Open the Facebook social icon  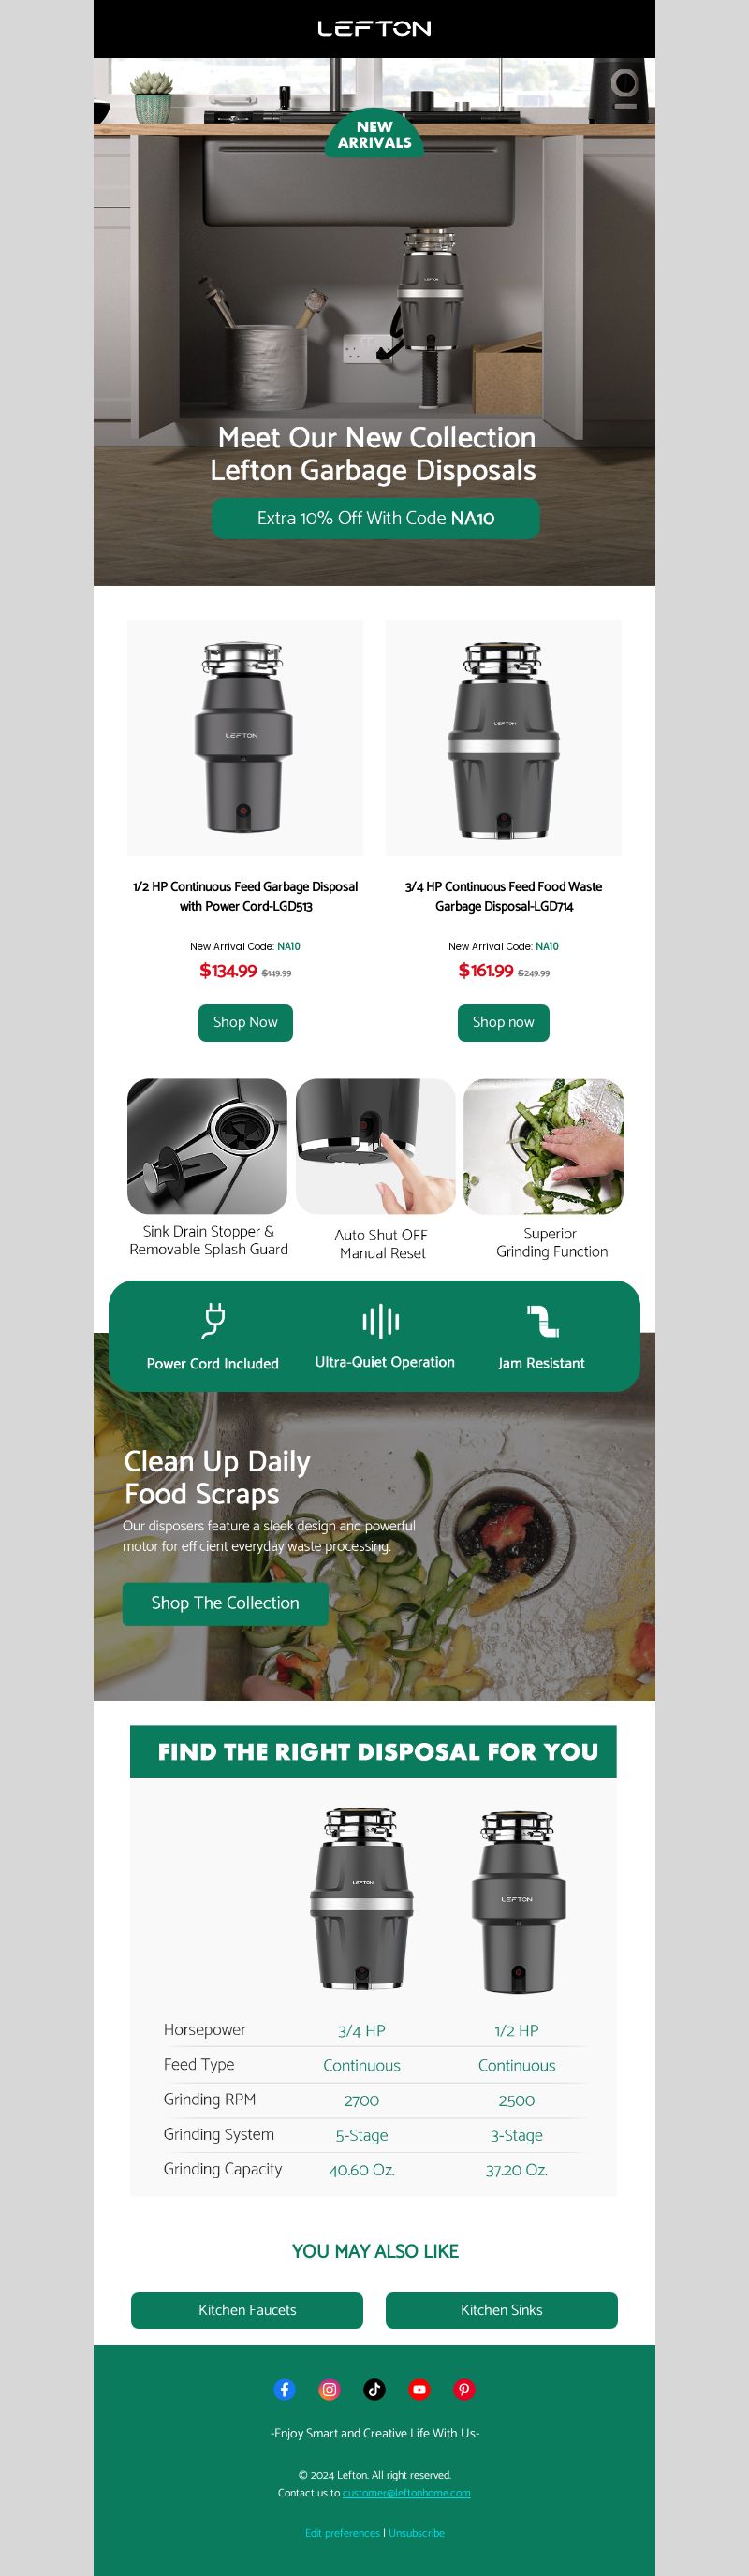[x=284, y=2389]
